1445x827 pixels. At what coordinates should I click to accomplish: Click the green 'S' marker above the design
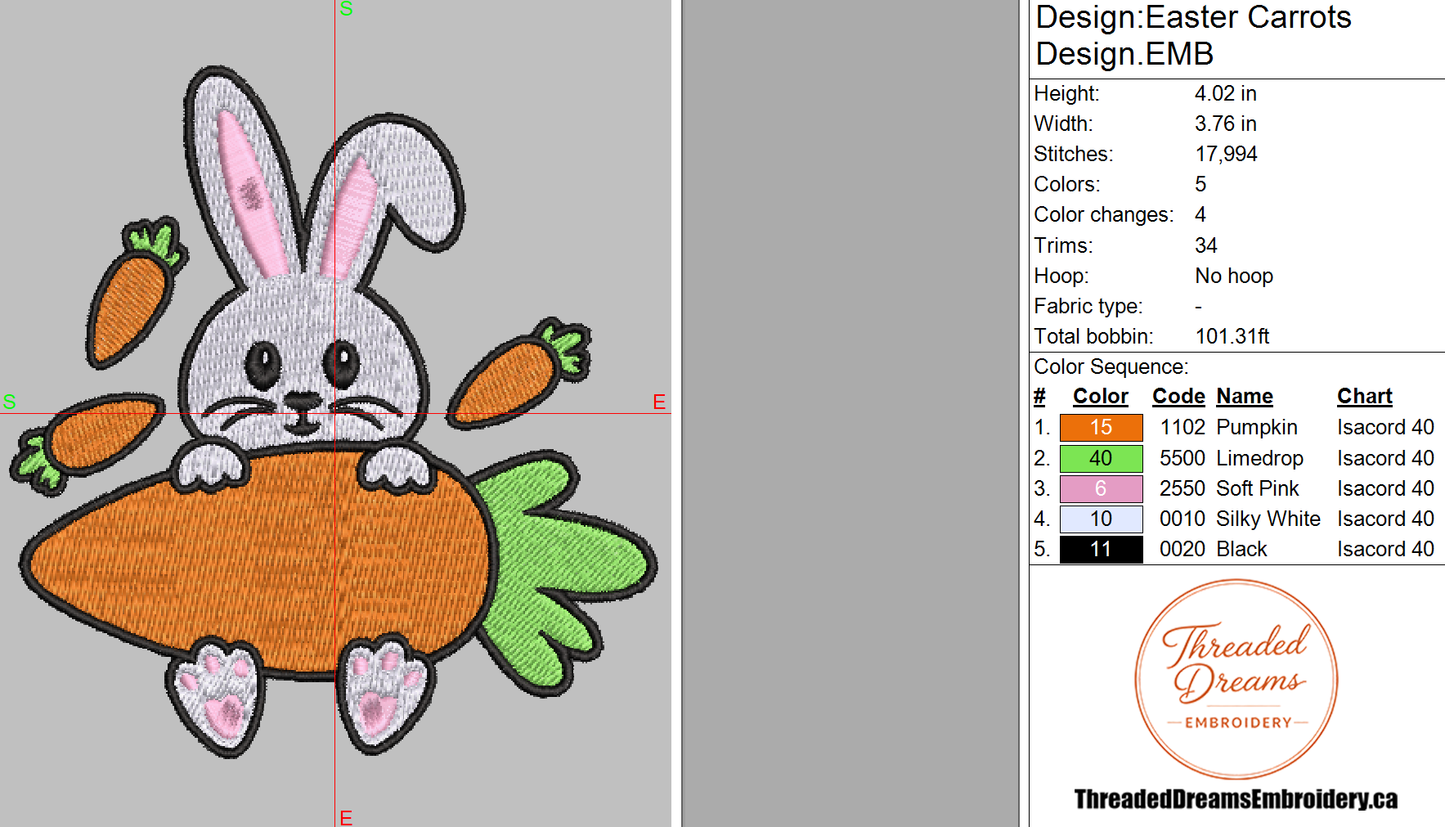click(346, 9)
